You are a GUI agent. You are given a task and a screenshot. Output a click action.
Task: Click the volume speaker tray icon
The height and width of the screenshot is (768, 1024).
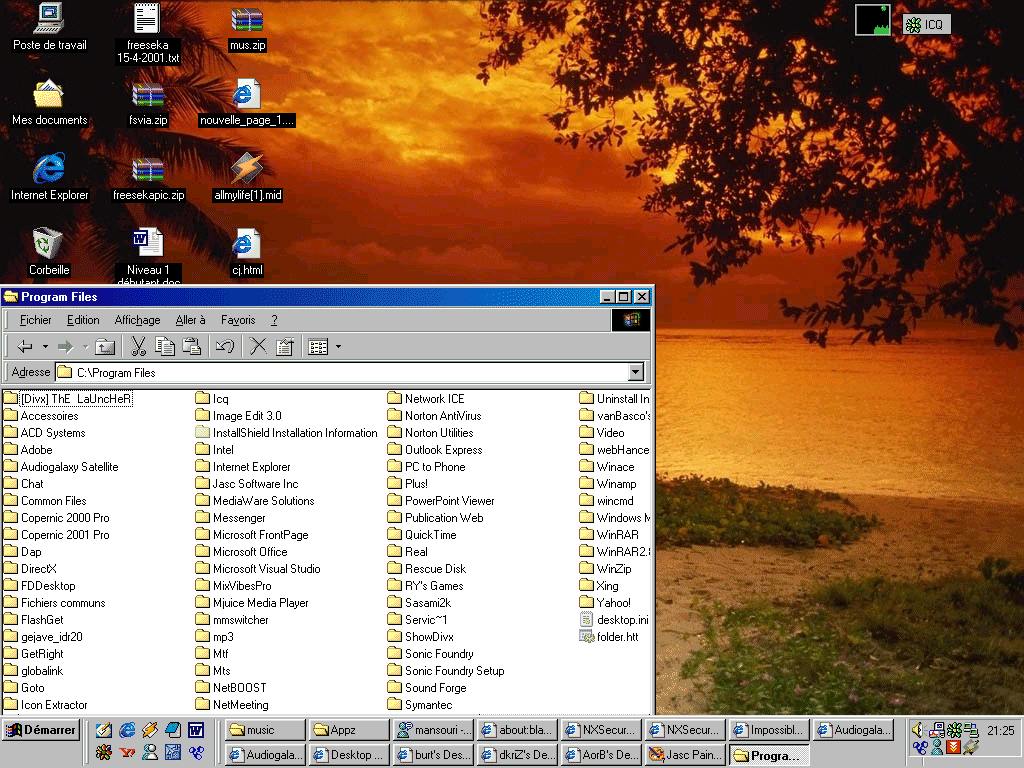pyautogui.click(x=919, y=730)
